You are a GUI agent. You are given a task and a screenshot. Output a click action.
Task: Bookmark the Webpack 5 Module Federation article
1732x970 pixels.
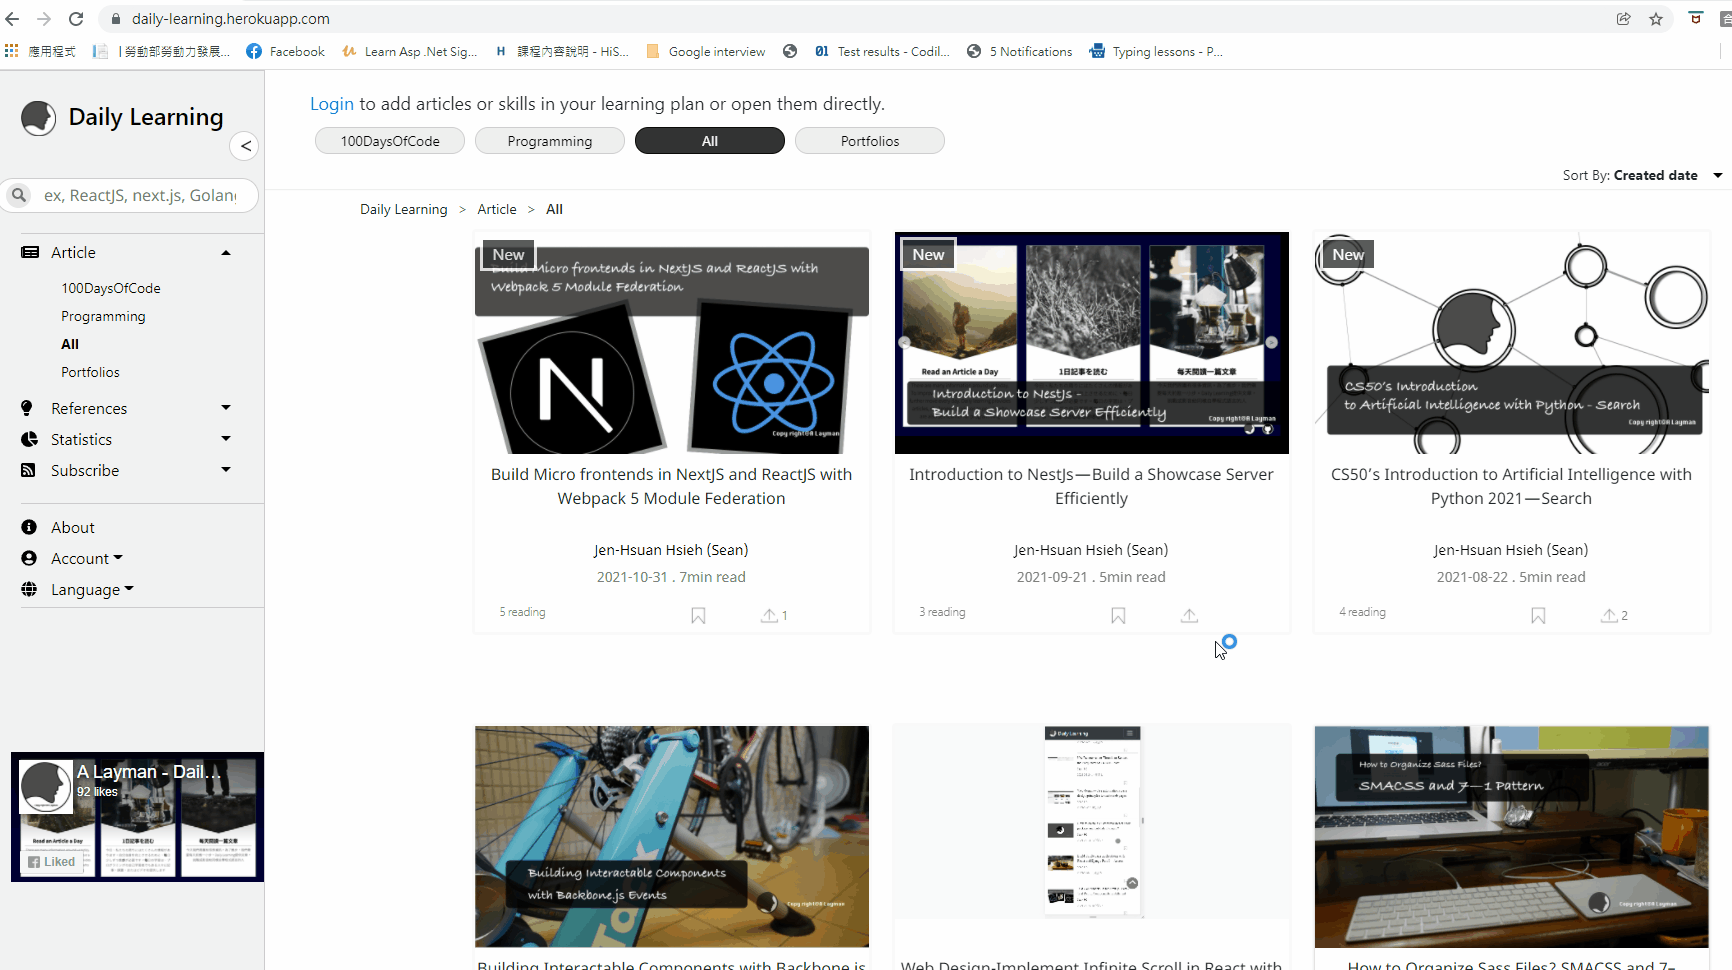pos(698,616)
